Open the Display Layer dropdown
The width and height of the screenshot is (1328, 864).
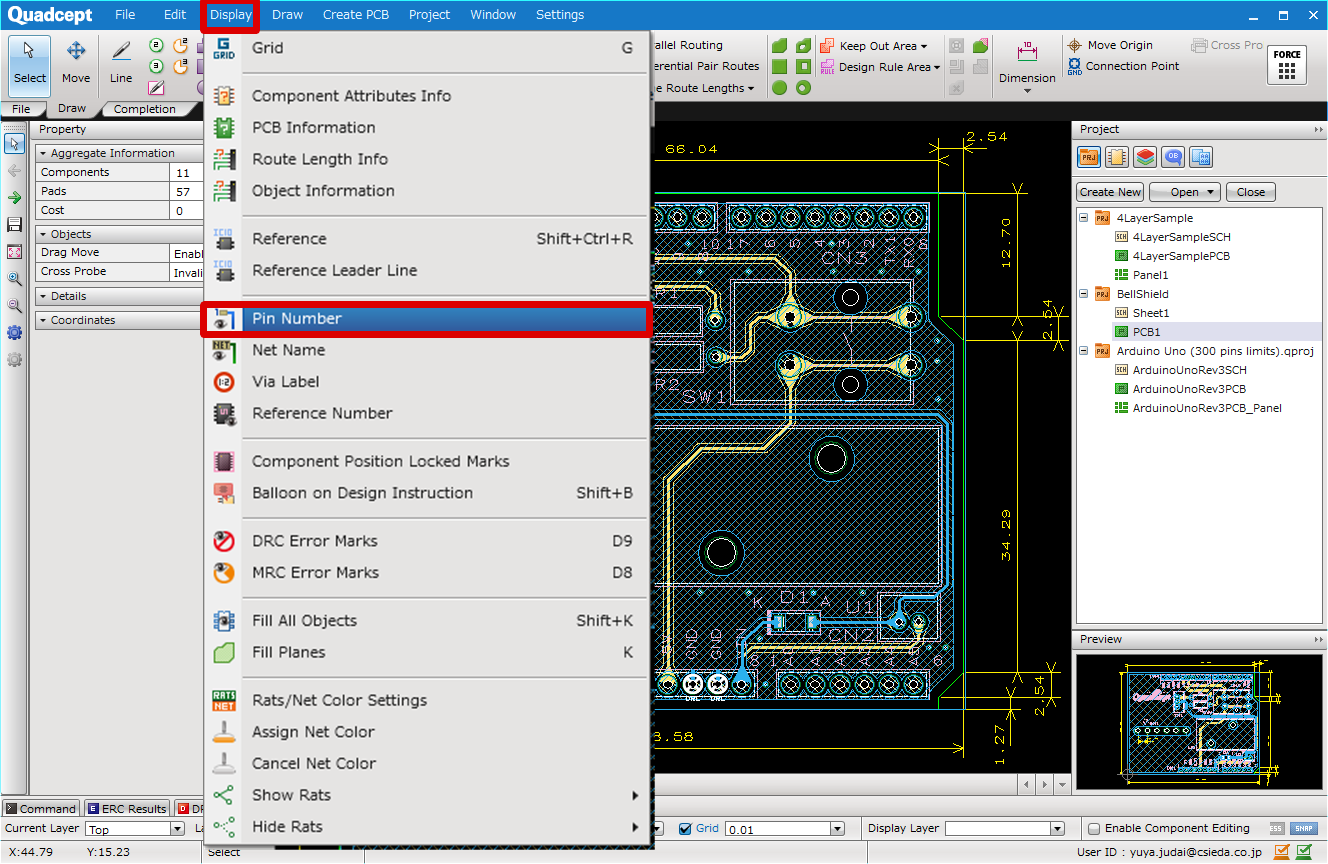tap(1057, 828)
